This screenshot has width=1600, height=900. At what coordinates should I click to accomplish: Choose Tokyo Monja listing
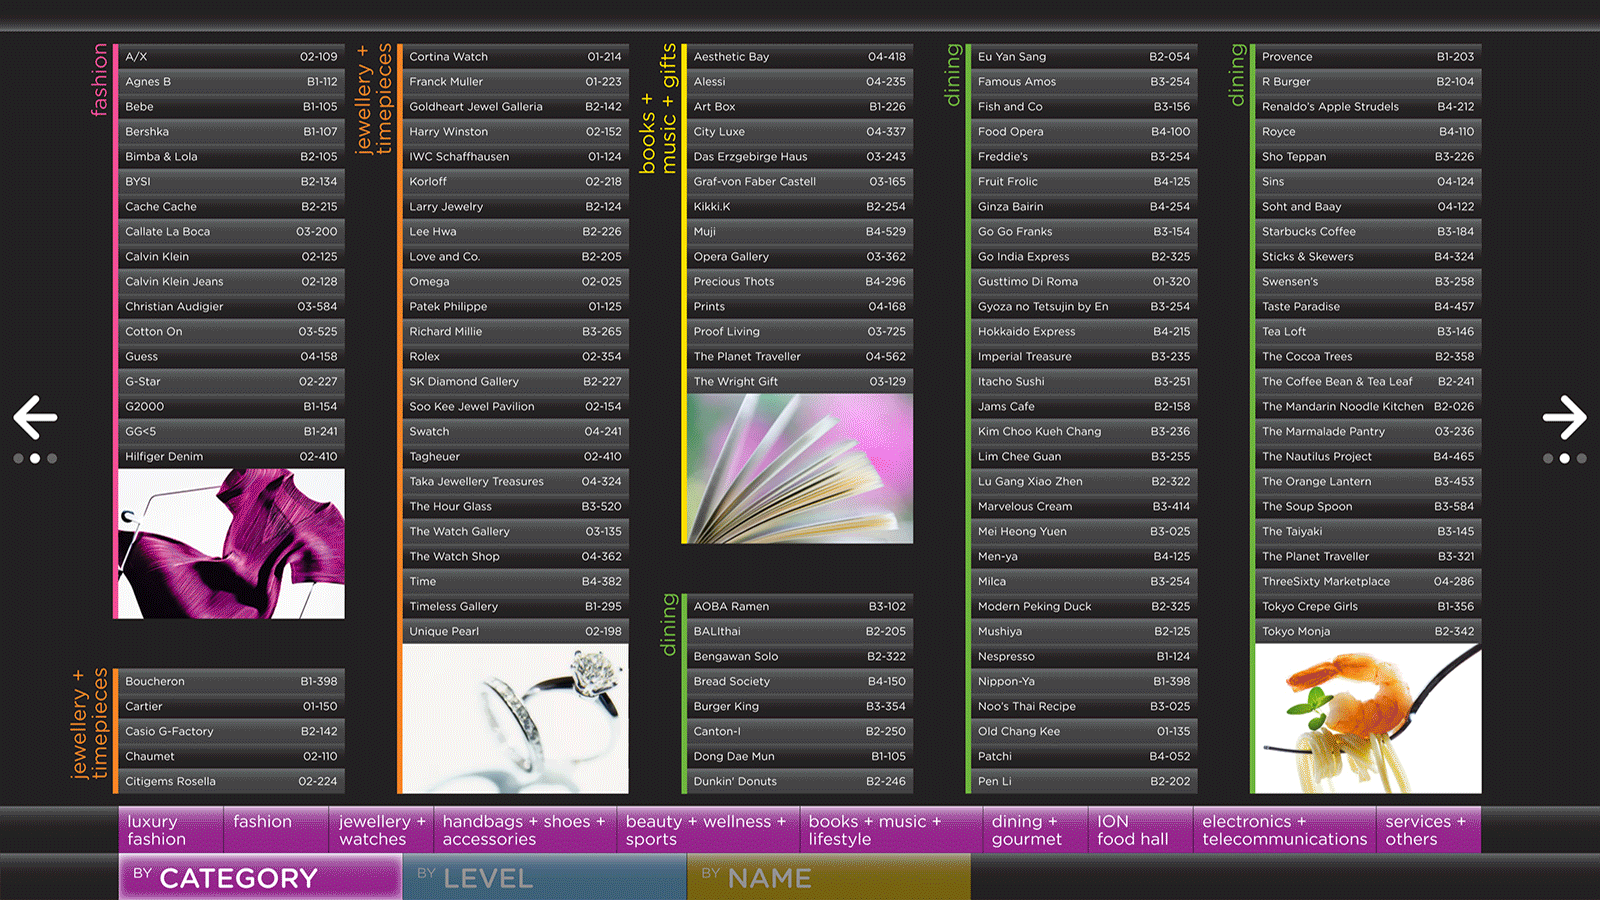[1367, 632]
